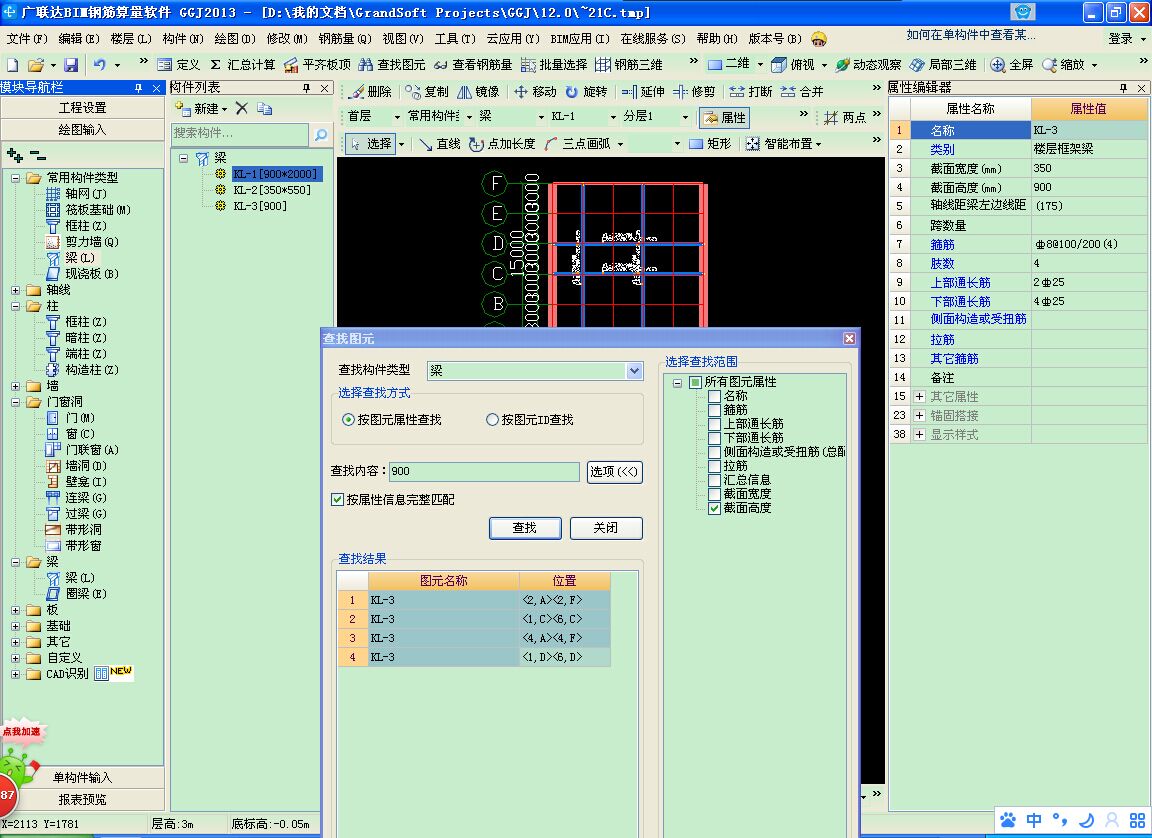
Task: Select the 直线 line drawing tool
Action: (x=440, y=144)
